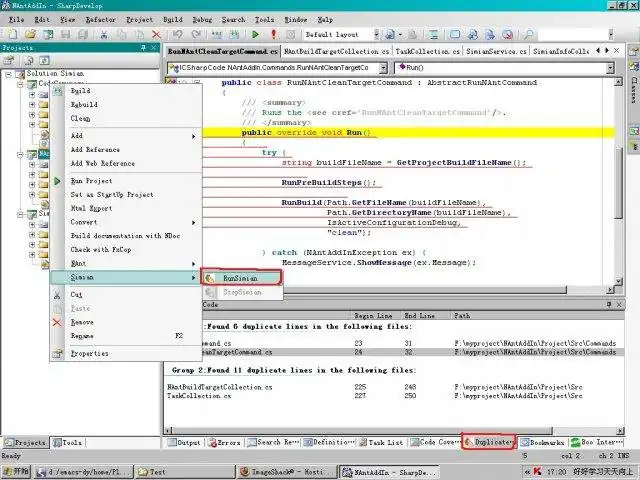Image resolution: width=640 pixels, height=480 pixels.
Task: Open the Run() member combo box arrow
Action: (610, 68)
